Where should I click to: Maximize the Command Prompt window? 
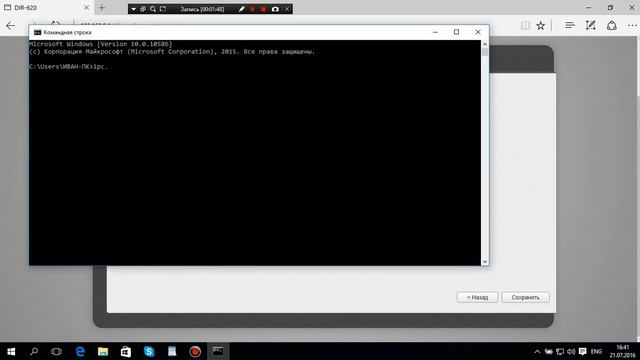[x=456, y=32]
